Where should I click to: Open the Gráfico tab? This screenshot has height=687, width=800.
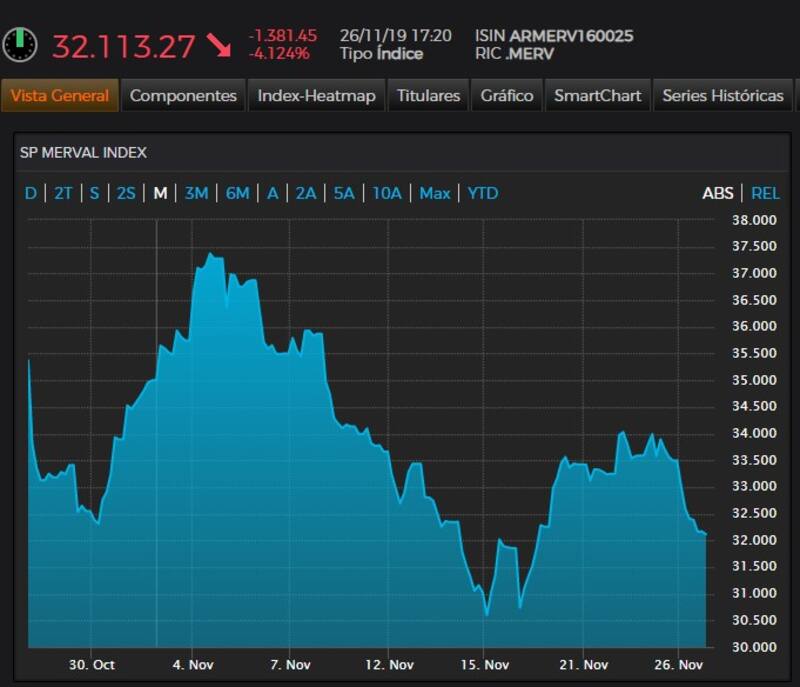click(507, 96)
